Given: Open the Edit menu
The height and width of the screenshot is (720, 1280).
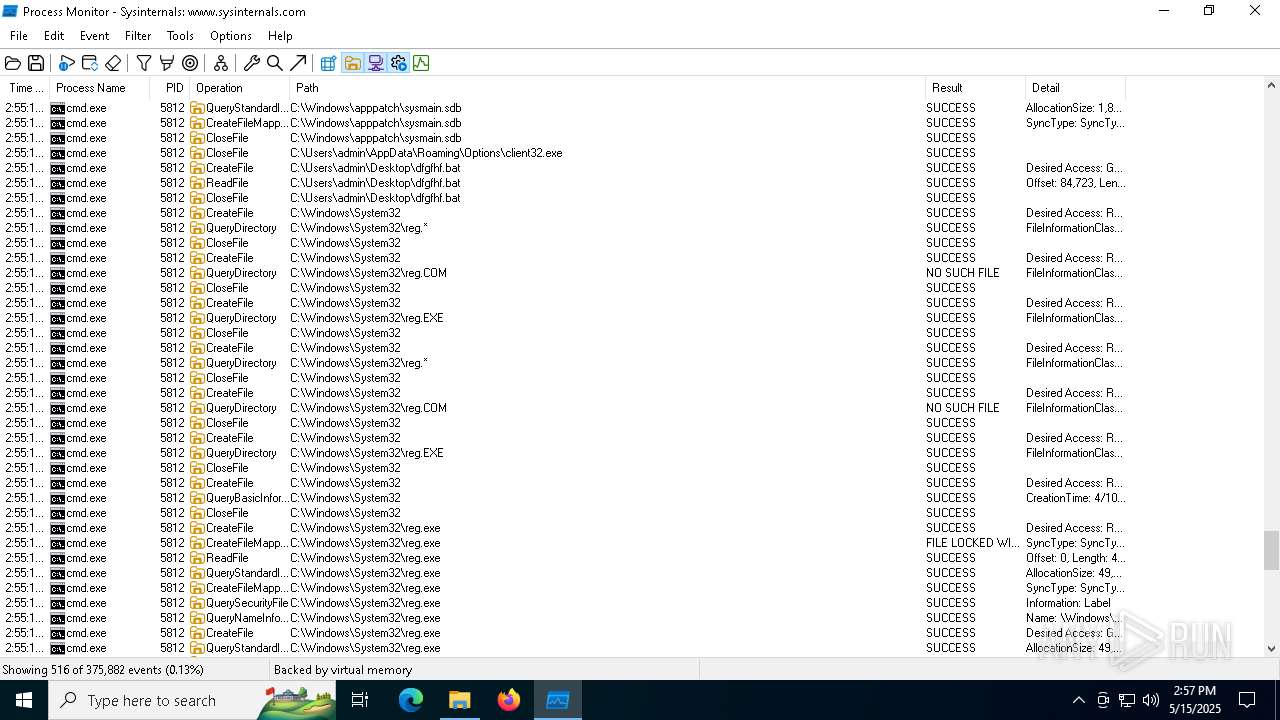Looking at the screenshot, I should pyautogui.click(x=54, y=35).
